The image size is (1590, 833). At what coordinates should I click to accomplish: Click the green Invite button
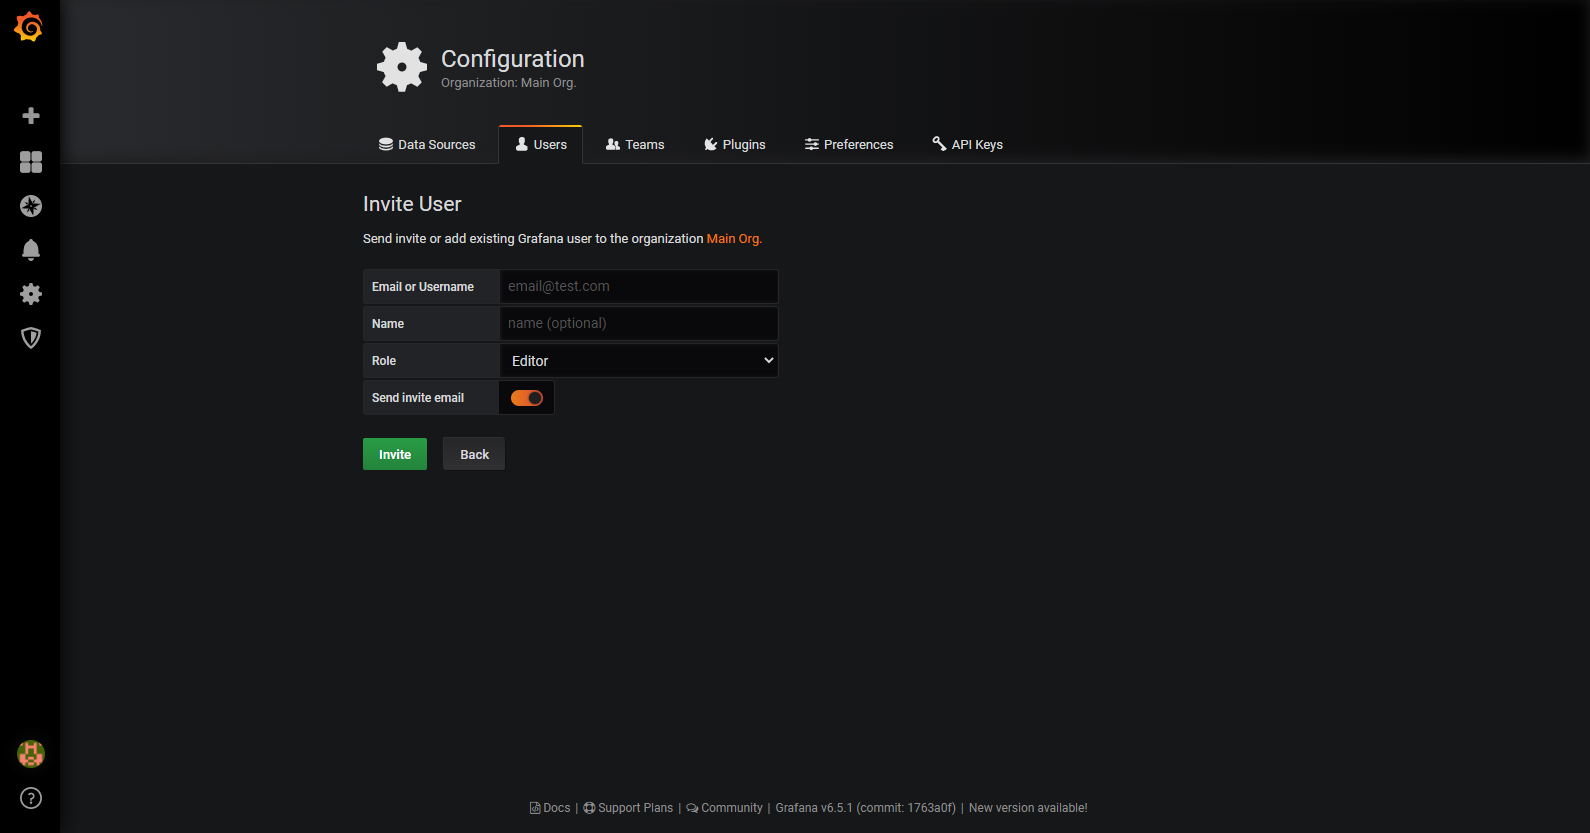[395, 454]
